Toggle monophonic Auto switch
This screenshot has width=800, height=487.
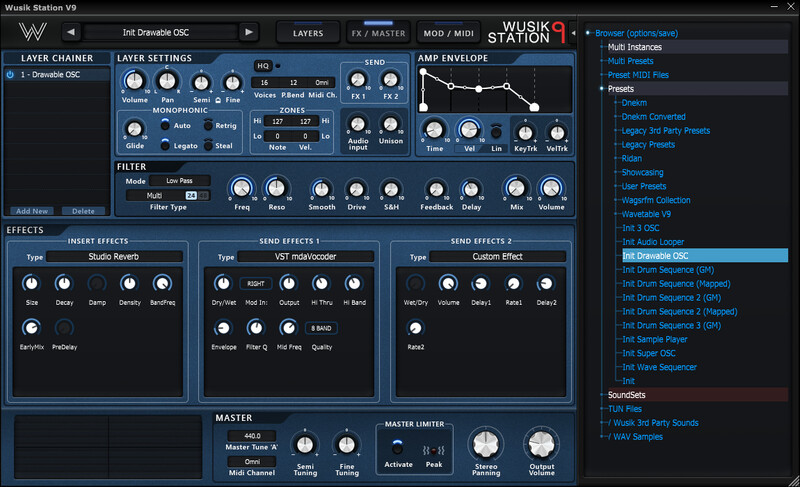[x=165, y=124]
